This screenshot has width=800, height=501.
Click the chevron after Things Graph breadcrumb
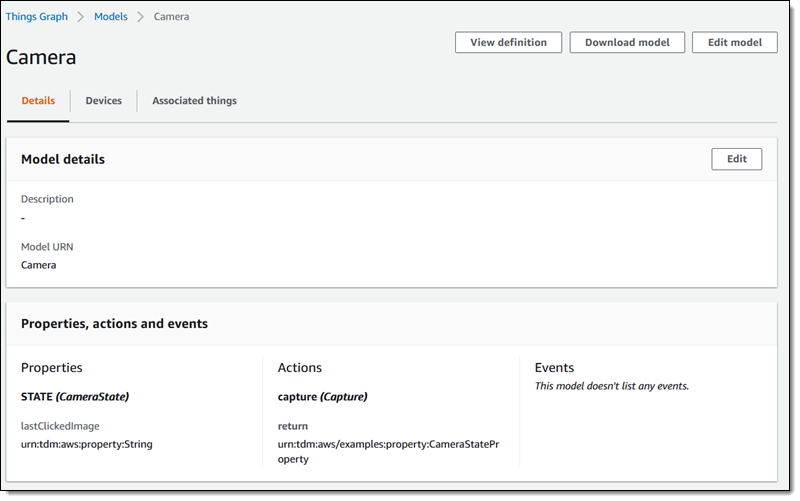[81, 17]
